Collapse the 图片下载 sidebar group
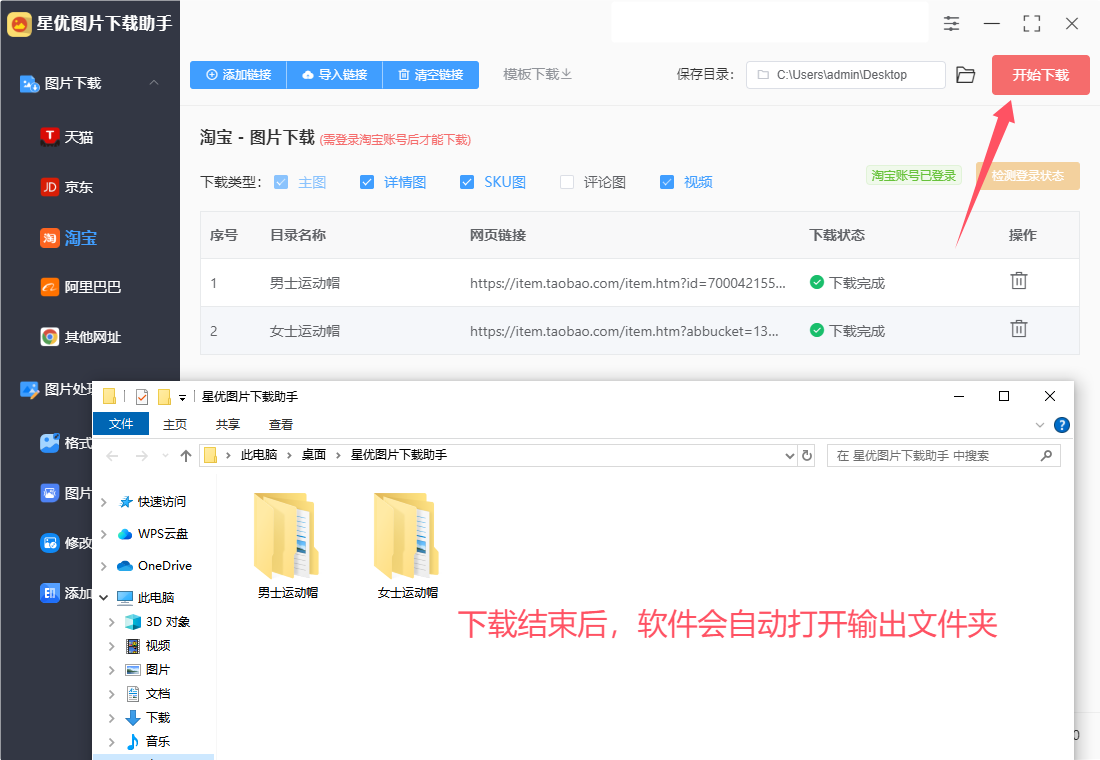The height and width of the screenshot is (760, 1100). (154, 83)
